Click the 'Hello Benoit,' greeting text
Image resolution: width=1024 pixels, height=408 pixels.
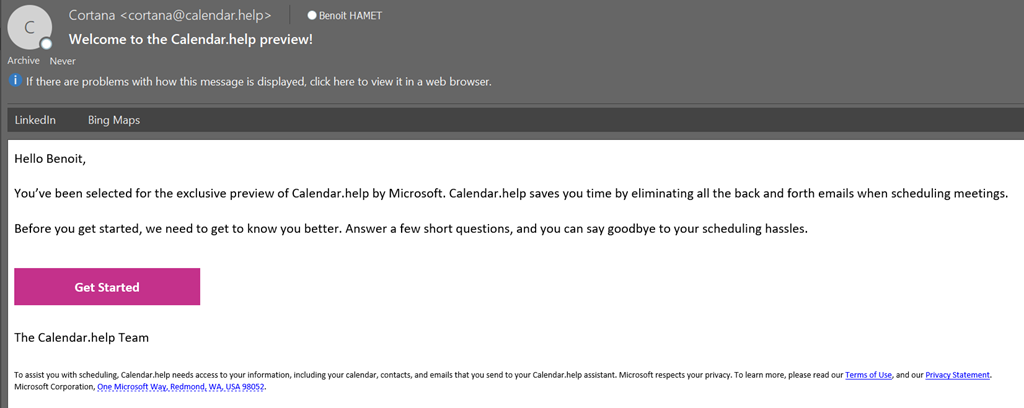(x=57, y=158)
